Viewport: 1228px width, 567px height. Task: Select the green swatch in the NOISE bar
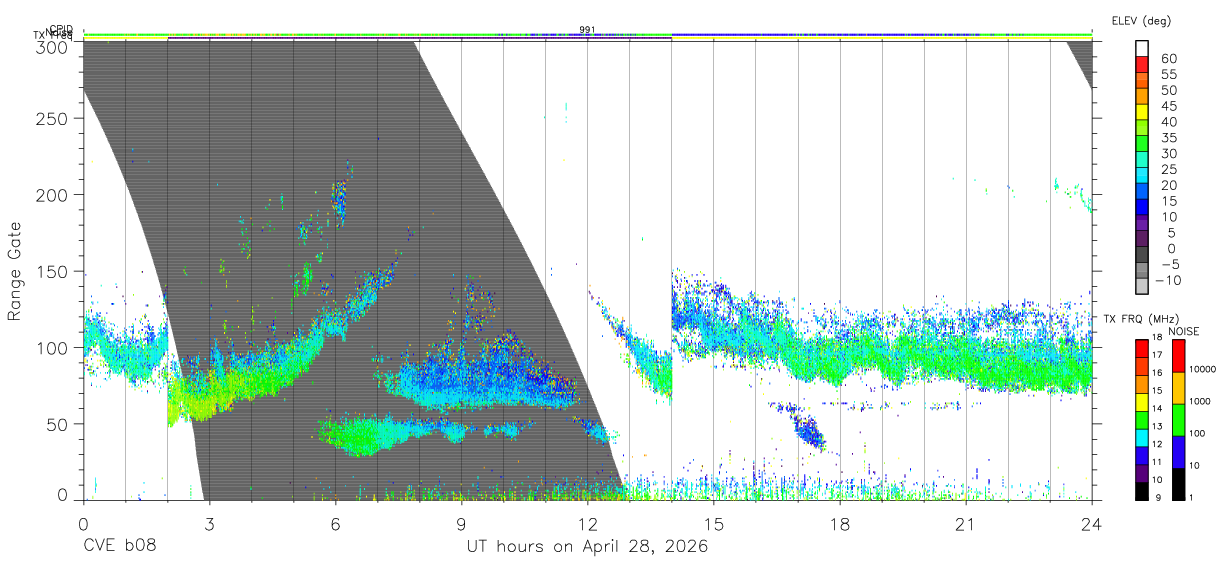pyautogui.click(x=1180, y=420)
